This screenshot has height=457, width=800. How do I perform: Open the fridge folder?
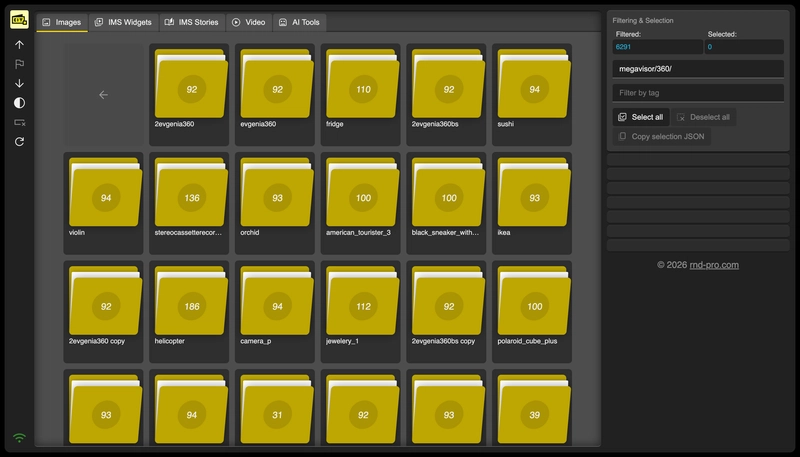361,95
